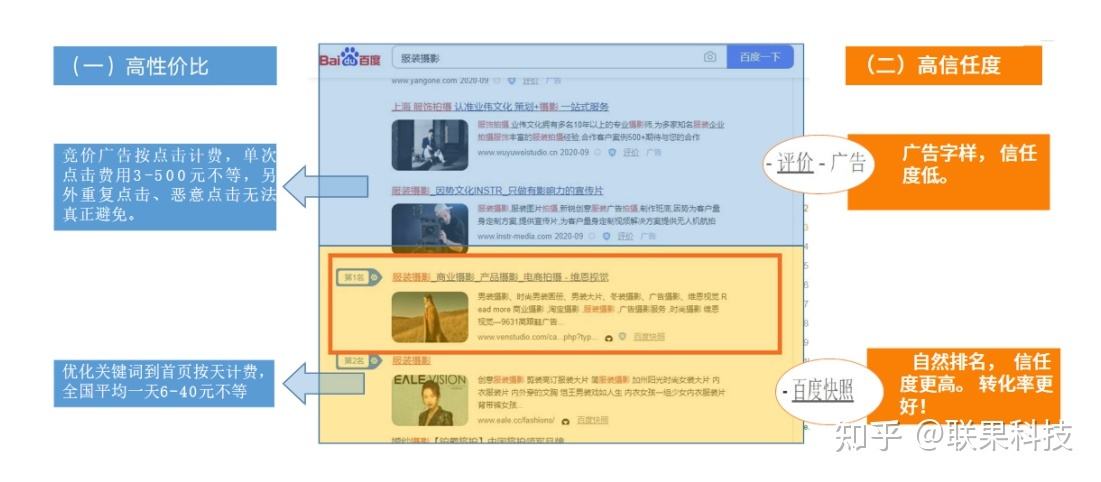Open camera image search in search box
The image size is (1101, 482).
(x=710, y=57)
